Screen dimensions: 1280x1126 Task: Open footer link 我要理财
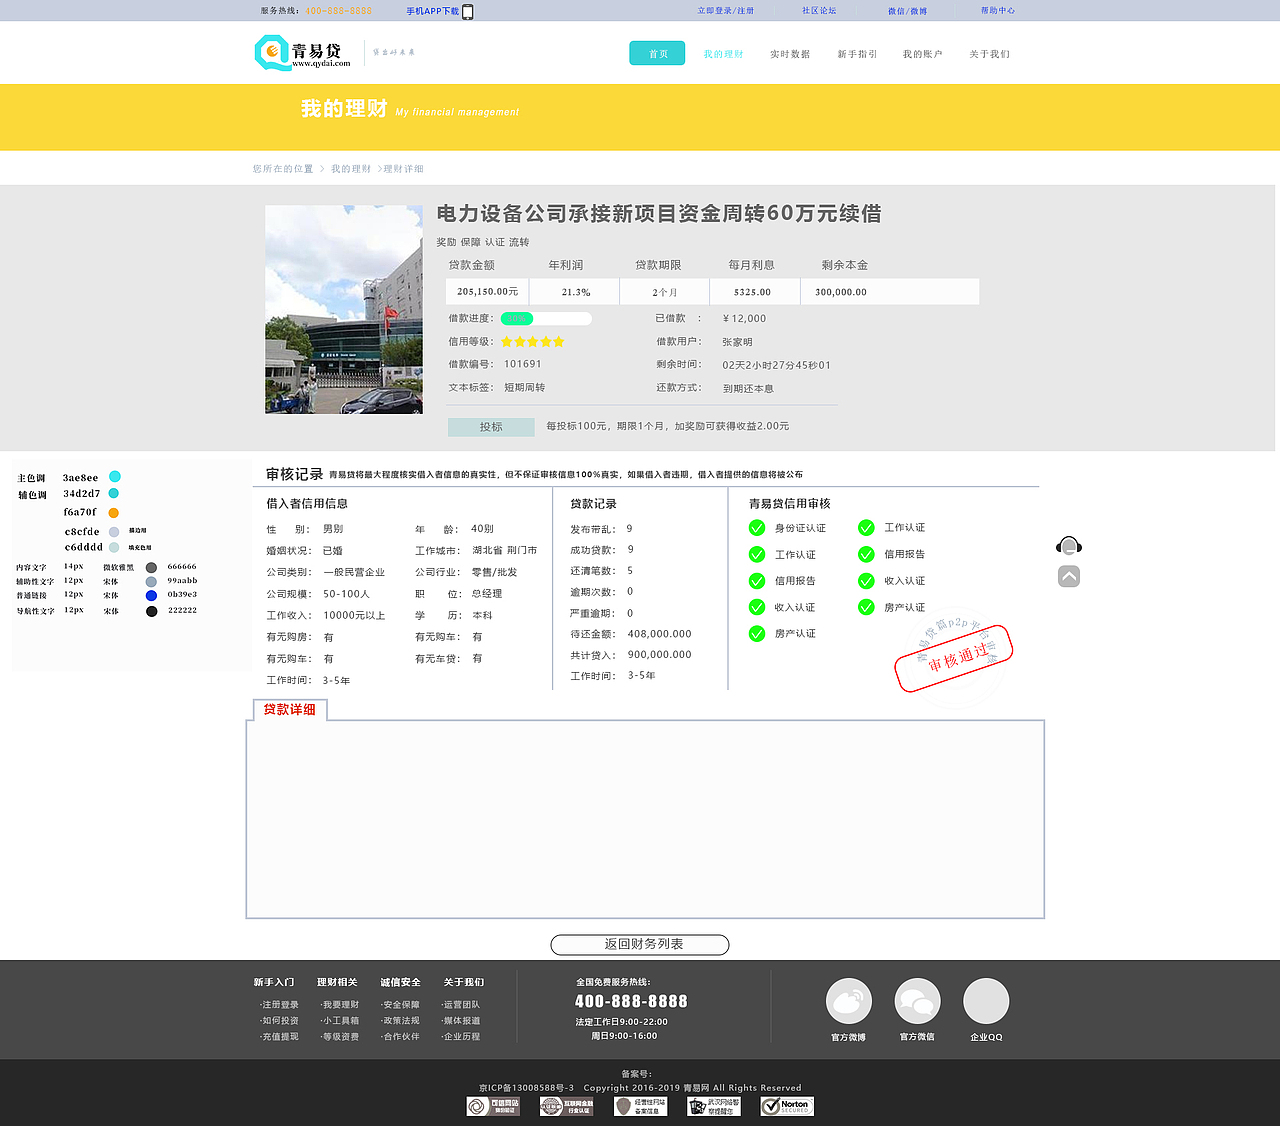point(340,1005)
